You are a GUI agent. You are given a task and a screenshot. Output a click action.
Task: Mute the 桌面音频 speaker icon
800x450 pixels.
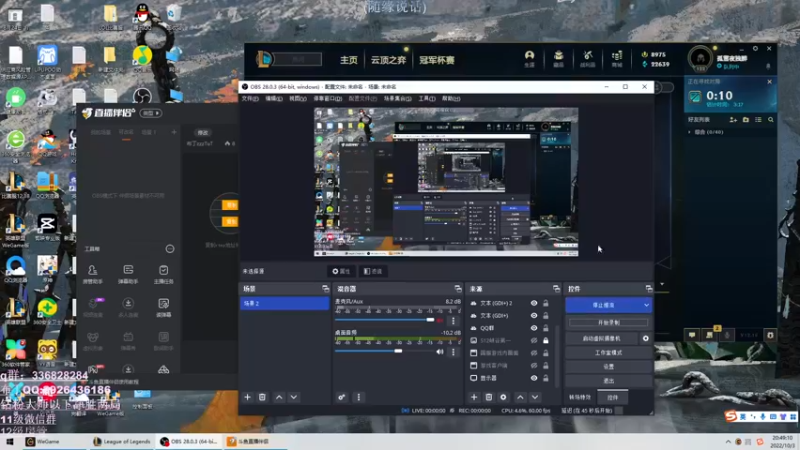click(440, 352)
